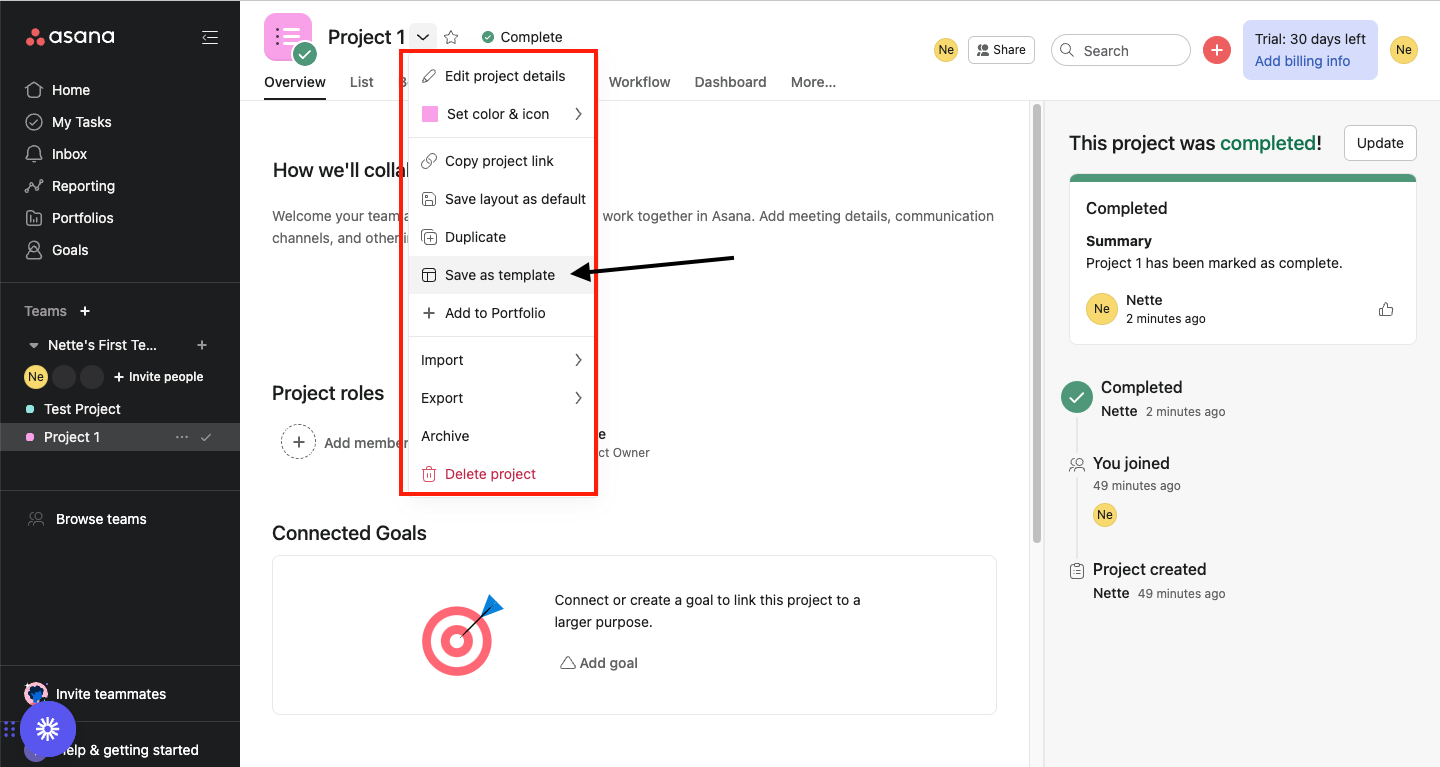This screenshot has width=1440, height=767.
Task: Open the project dropdown arrow beside title
Action: [423, 37]
